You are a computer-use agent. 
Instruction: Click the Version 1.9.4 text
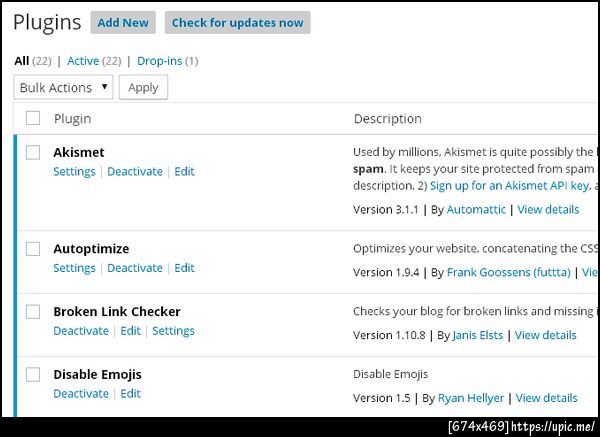click(x=386, y=272)
